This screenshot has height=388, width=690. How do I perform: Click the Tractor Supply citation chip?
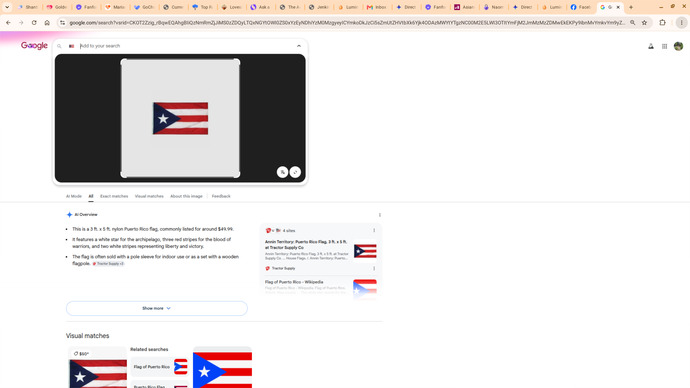[108, 264]
